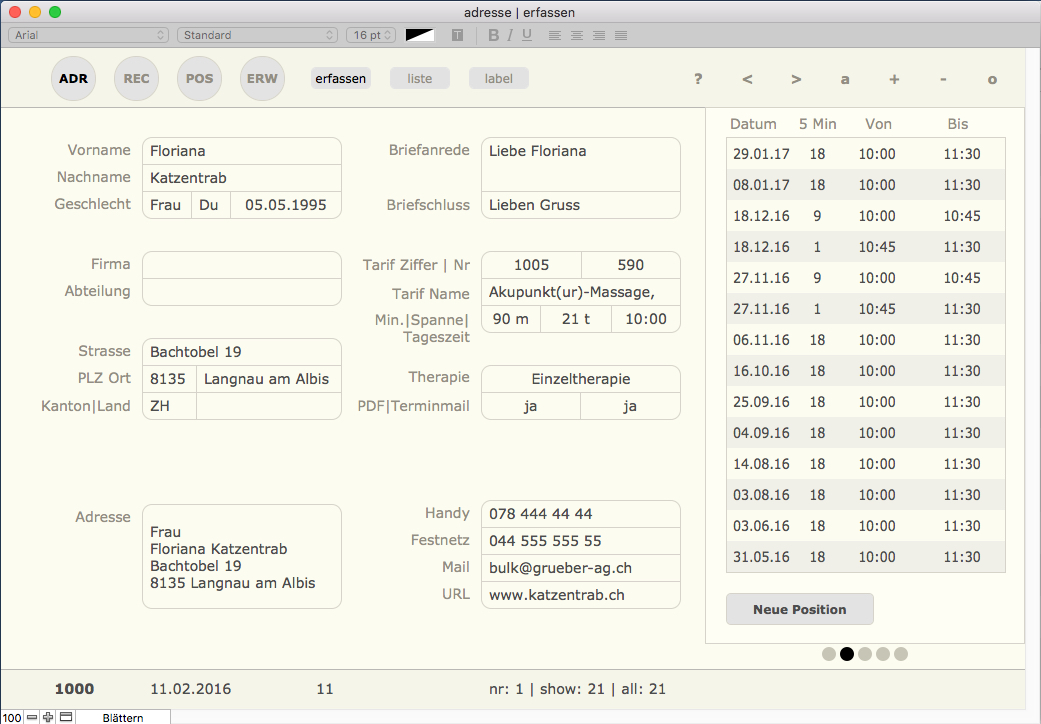Switch to the liste view tab
Viewport: 1041px width, 724px height.
(420, 79)
